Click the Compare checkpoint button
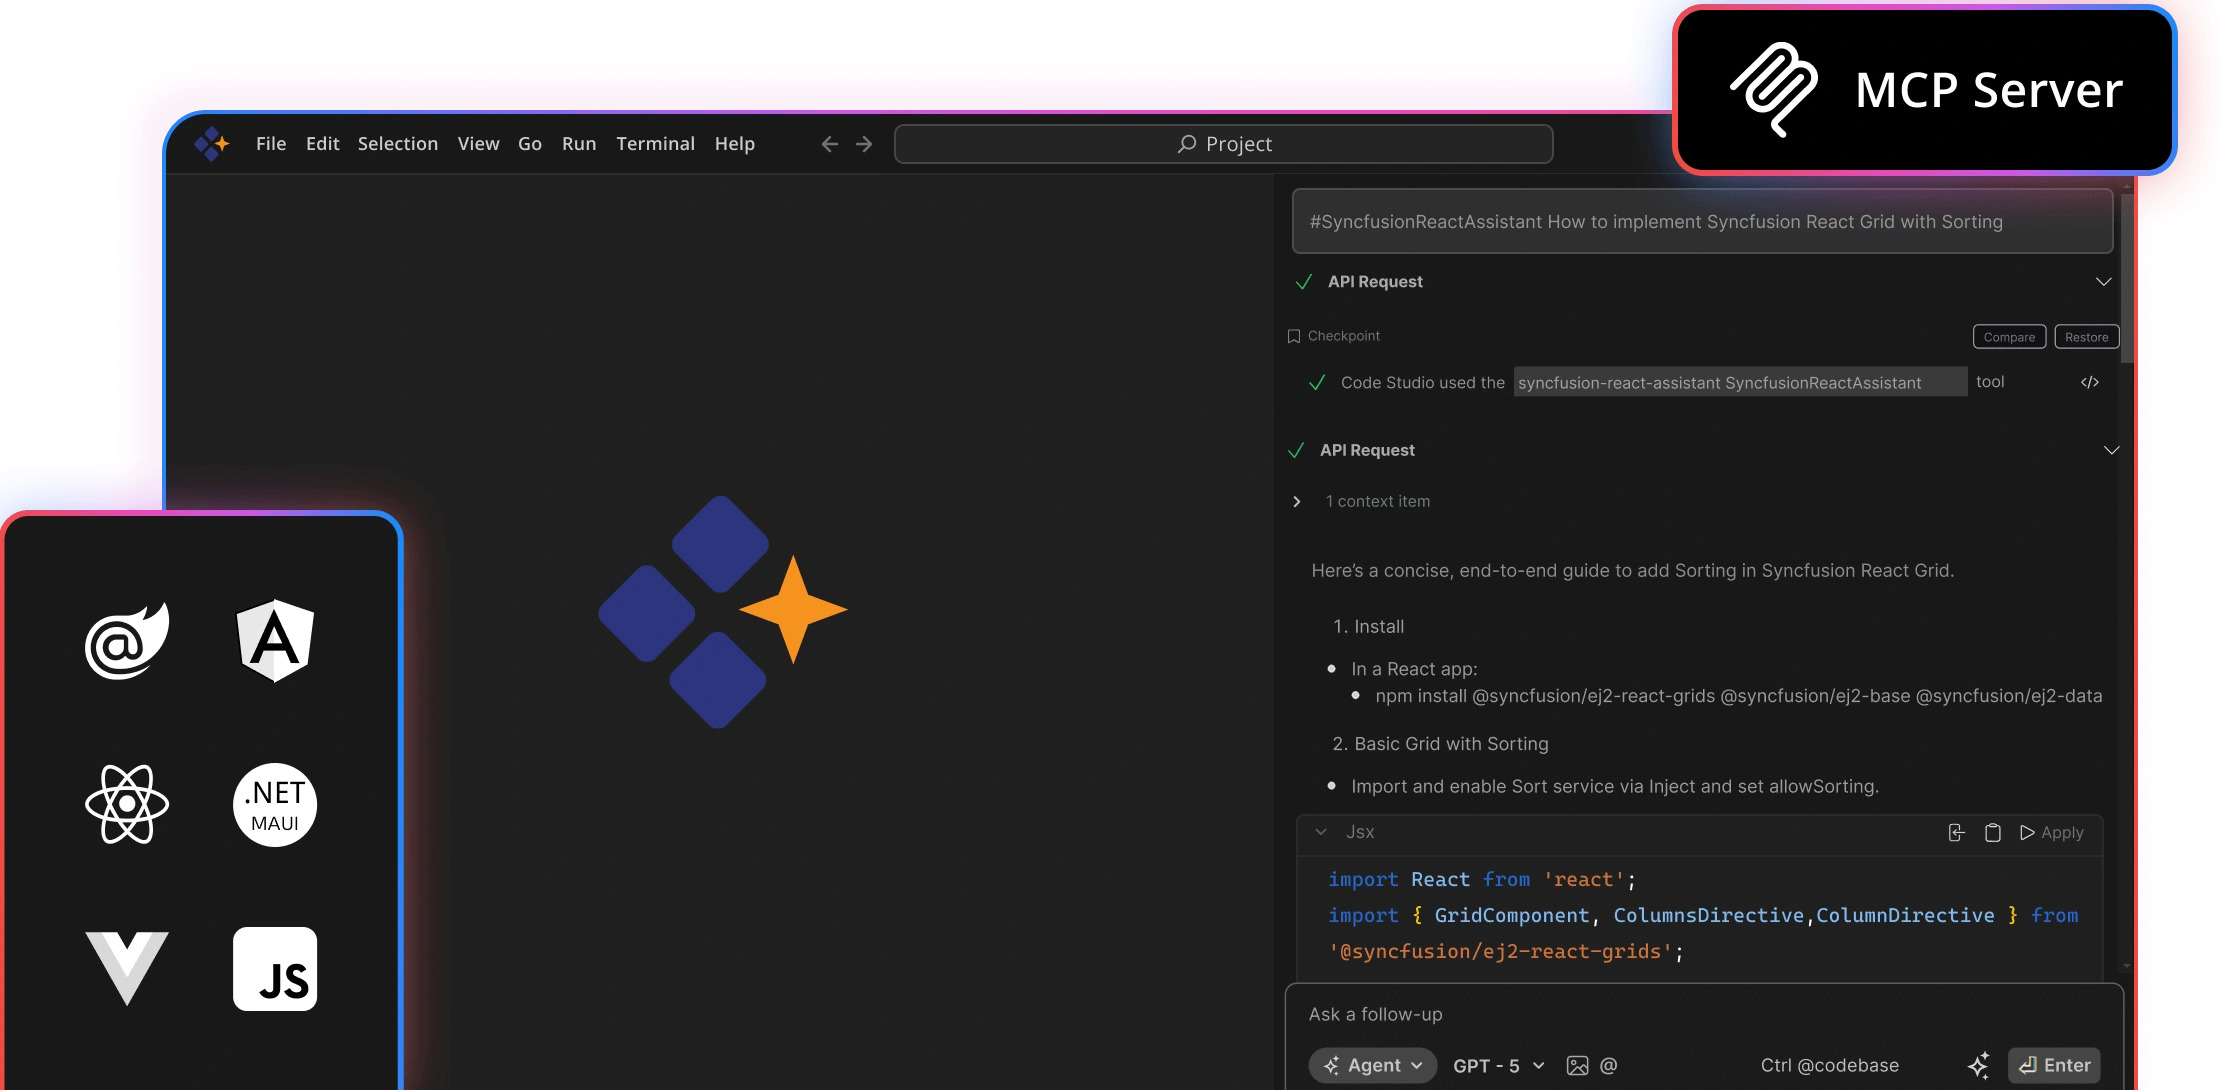The height and width of the screenshot is (1090, 2220). tap(2008, 337)
